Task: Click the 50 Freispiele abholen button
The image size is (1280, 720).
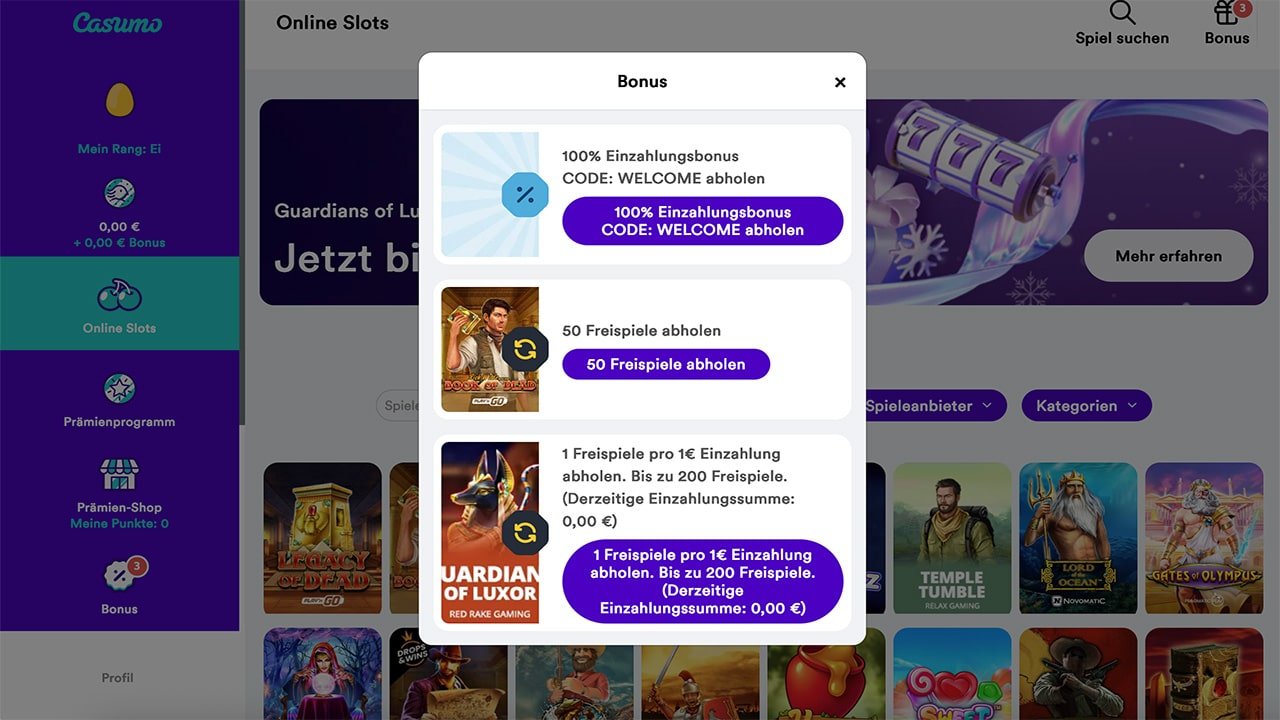Action: pos(666,364)
